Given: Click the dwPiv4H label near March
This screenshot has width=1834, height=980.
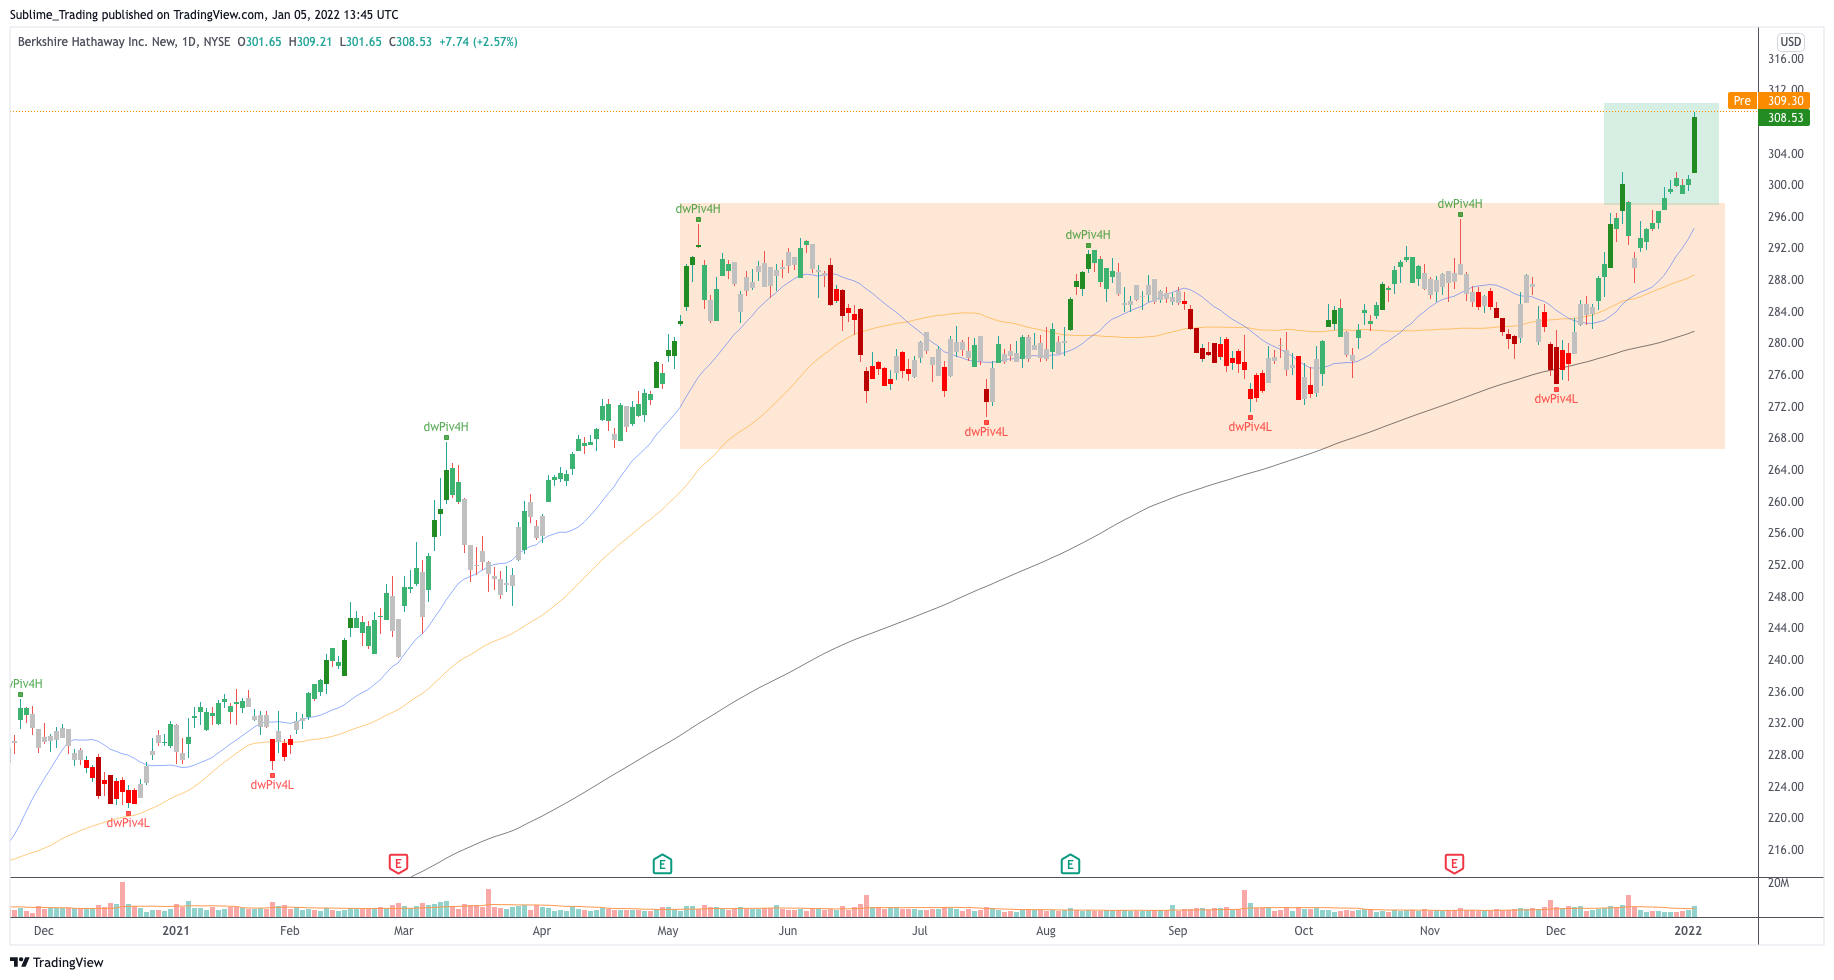Looking at the screenshot, I should (x=446, y=427).
